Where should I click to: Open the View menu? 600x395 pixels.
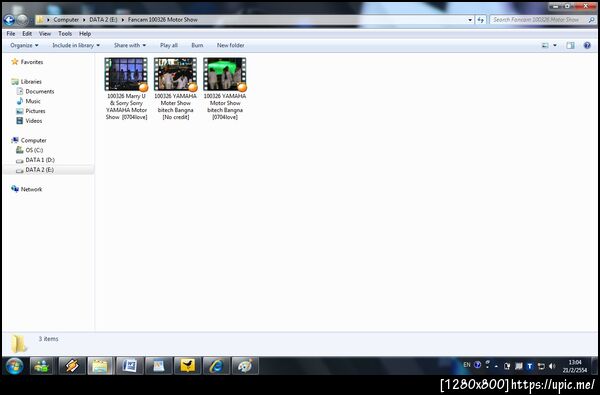click(45, 34)
